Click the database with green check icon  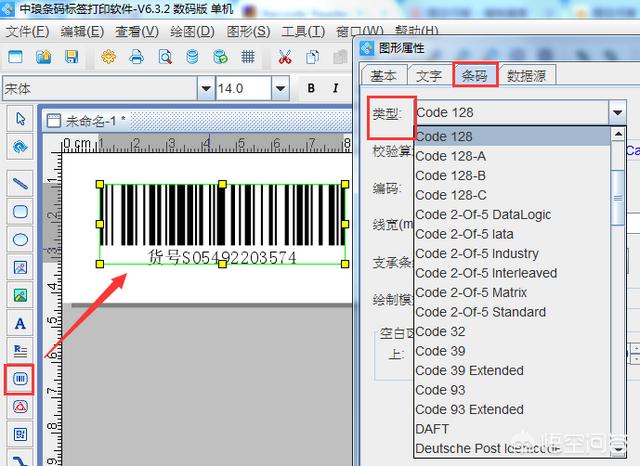pos(220,56)
